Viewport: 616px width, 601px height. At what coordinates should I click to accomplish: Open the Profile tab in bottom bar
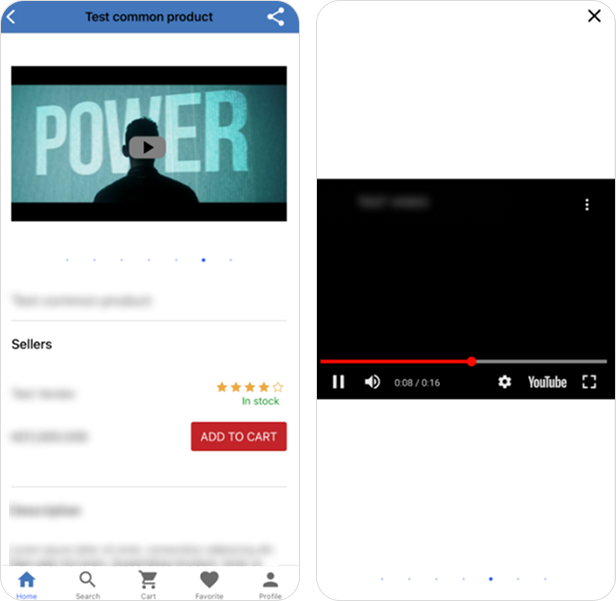[270, 584]
